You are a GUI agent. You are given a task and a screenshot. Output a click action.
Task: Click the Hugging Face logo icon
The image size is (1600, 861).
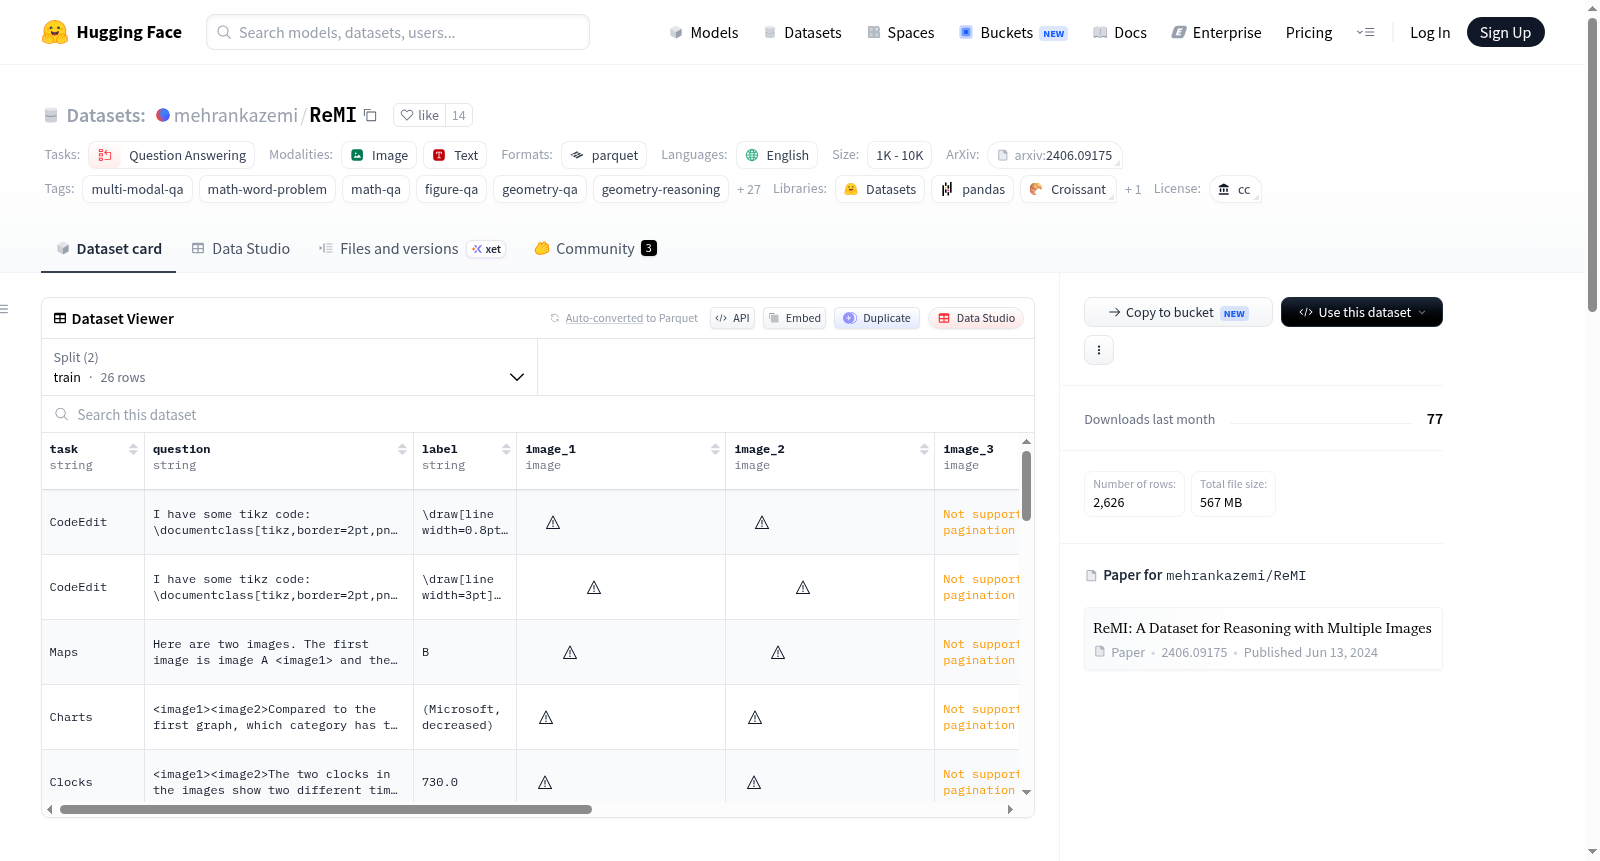(55, 32)
